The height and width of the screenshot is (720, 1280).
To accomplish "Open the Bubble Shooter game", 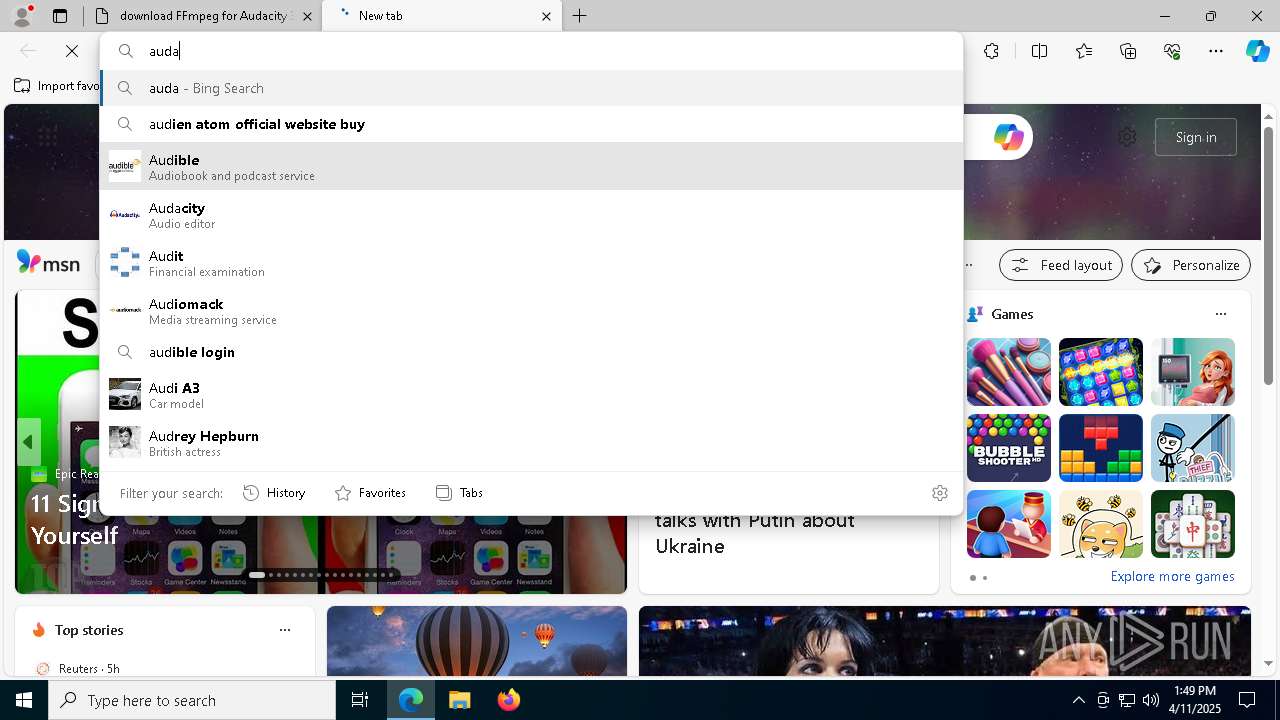I will (x=1009, y=448).
